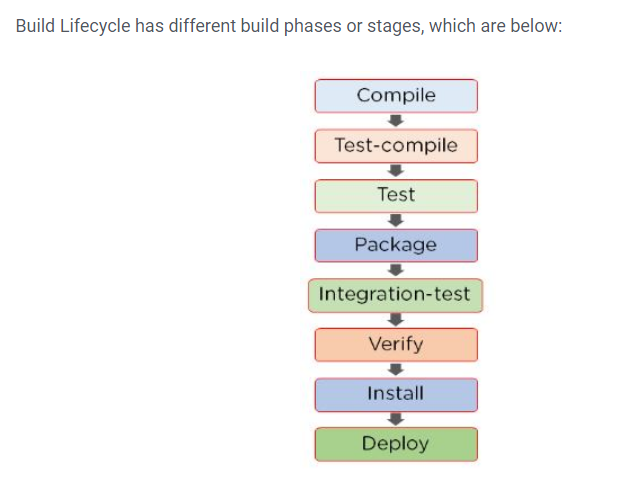The width and height of the screenshot is (639, 482).
Task: Click the arrow between Verify and Install
Action: coord(396,369)
